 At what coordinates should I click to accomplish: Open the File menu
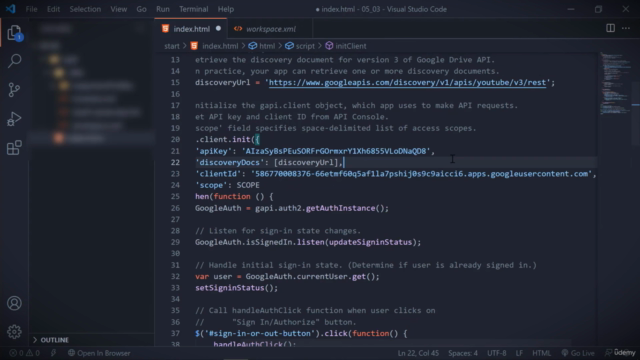(31, 9)
